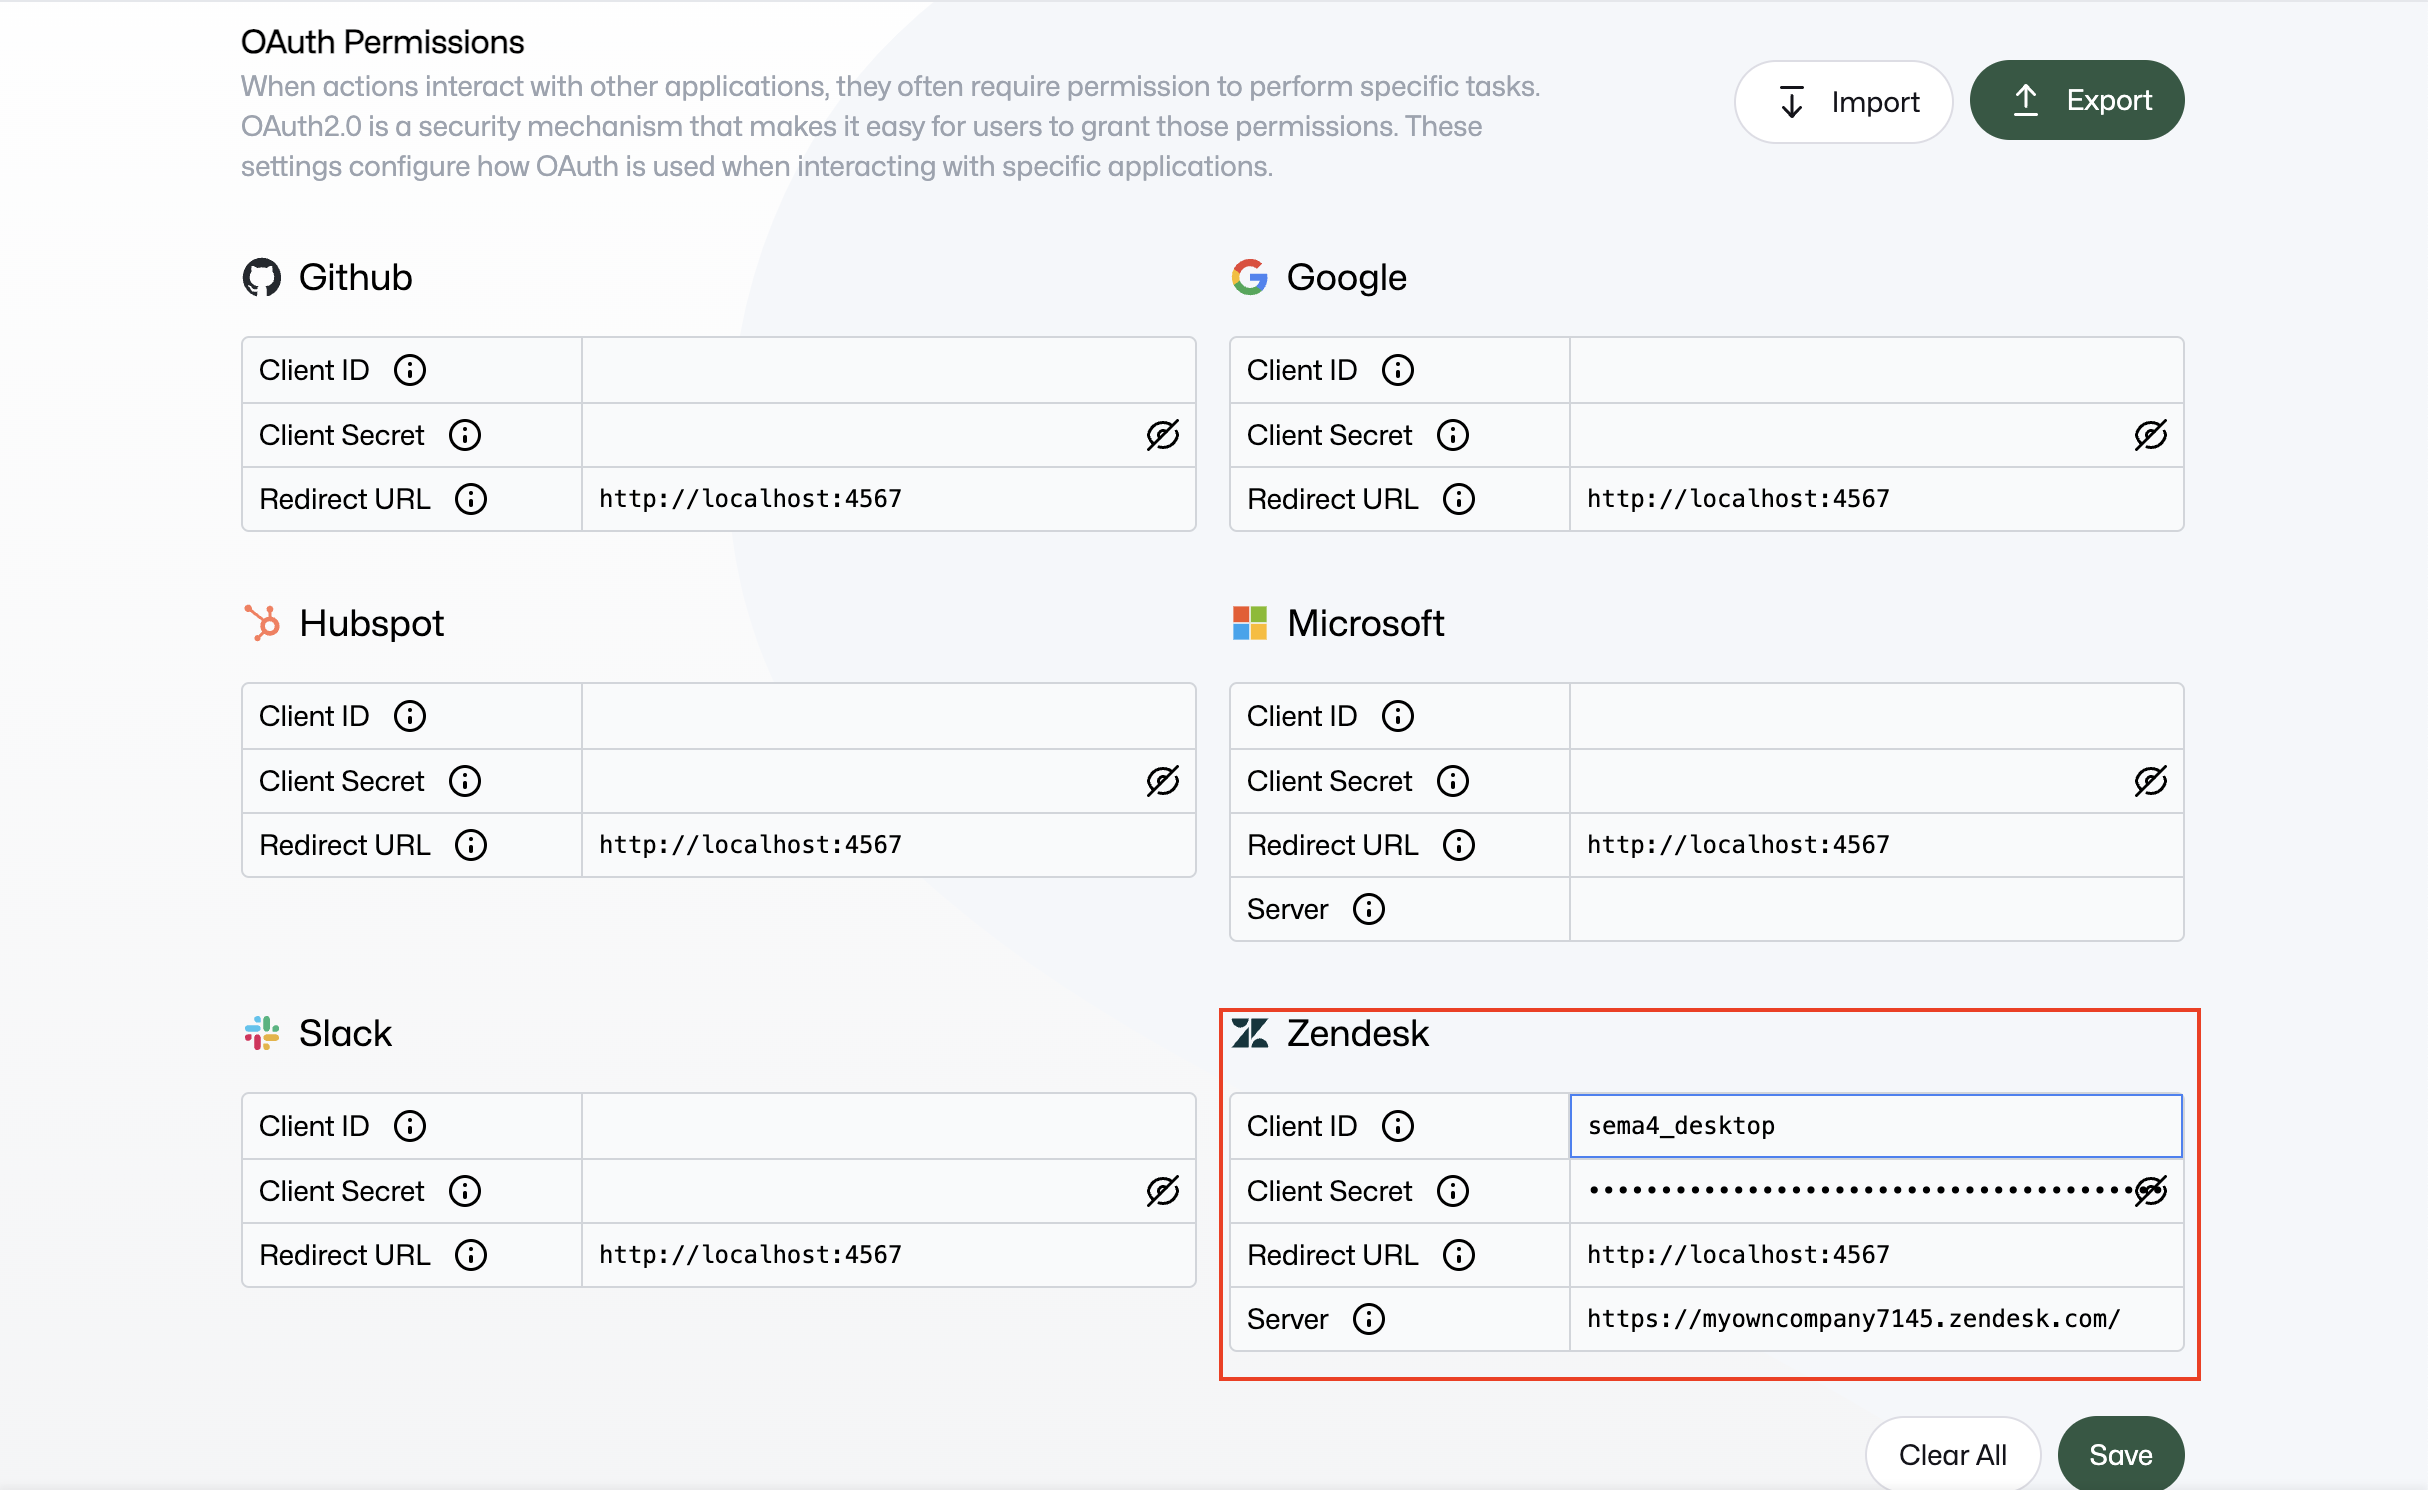Click the Google Client ID info icon
This screenshot has width=2428, height=1490.
(1398, 370)
